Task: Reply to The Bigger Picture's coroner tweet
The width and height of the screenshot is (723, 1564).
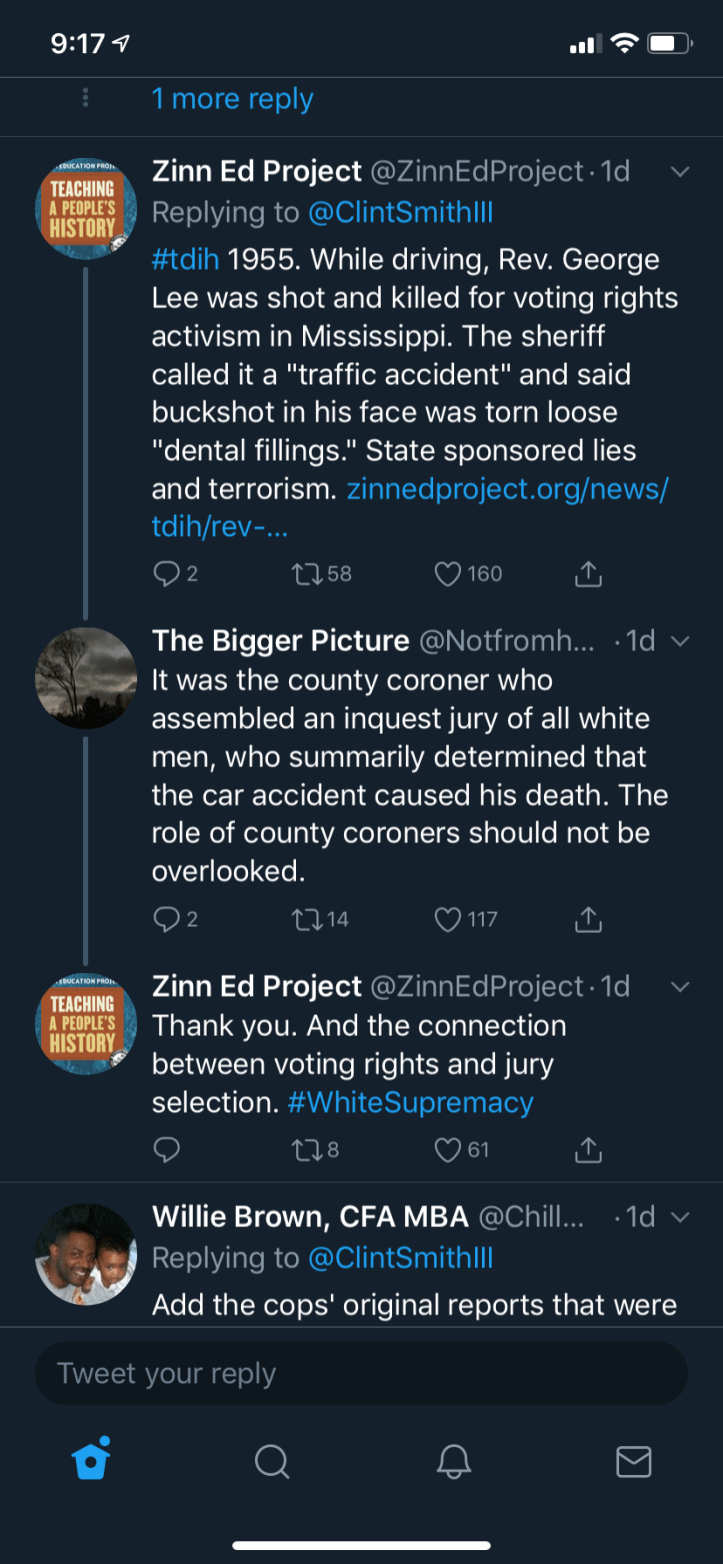Action: [165, 919]
